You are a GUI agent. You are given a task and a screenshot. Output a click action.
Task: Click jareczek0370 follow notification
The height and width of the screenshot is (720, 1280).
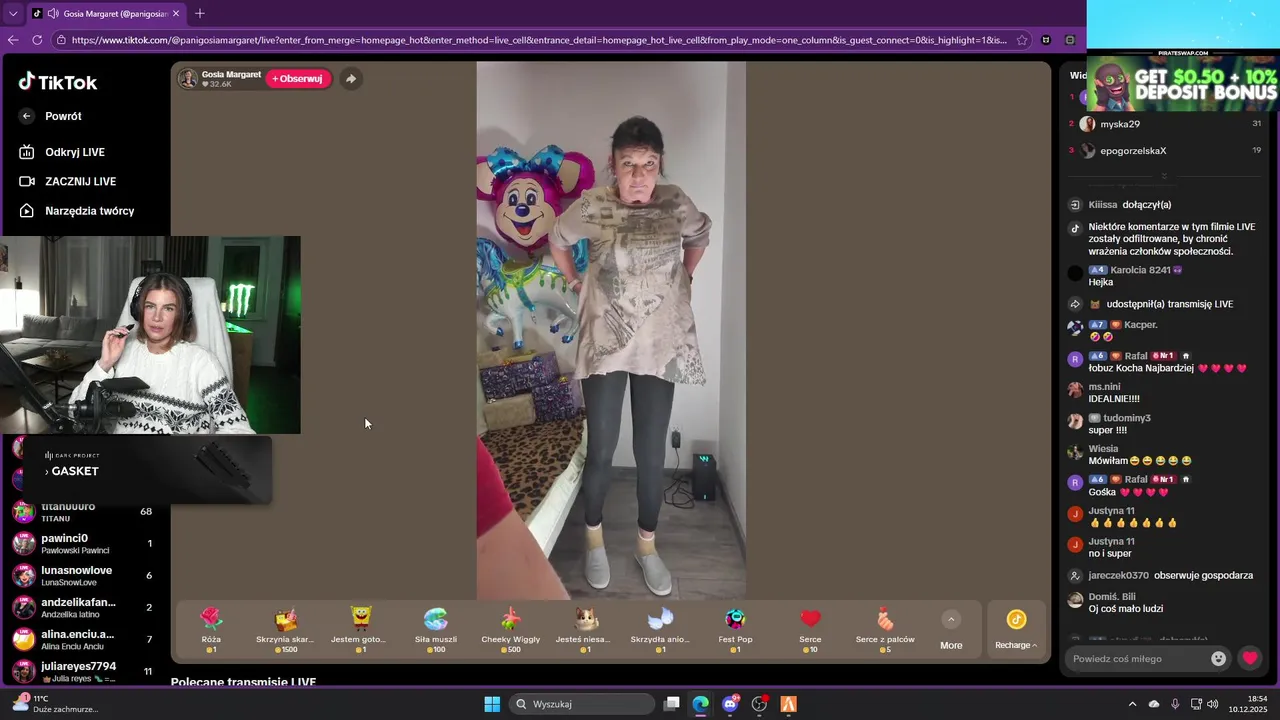[x=1160, y=576]
